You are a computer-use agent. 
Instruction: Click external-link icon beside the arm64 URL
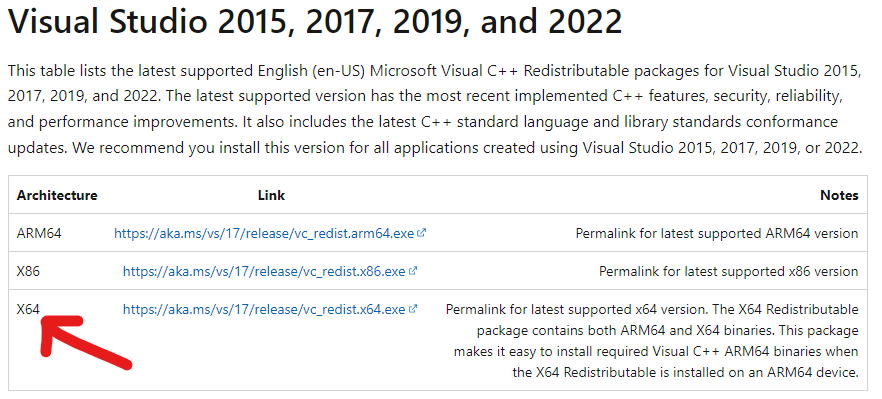422,232
